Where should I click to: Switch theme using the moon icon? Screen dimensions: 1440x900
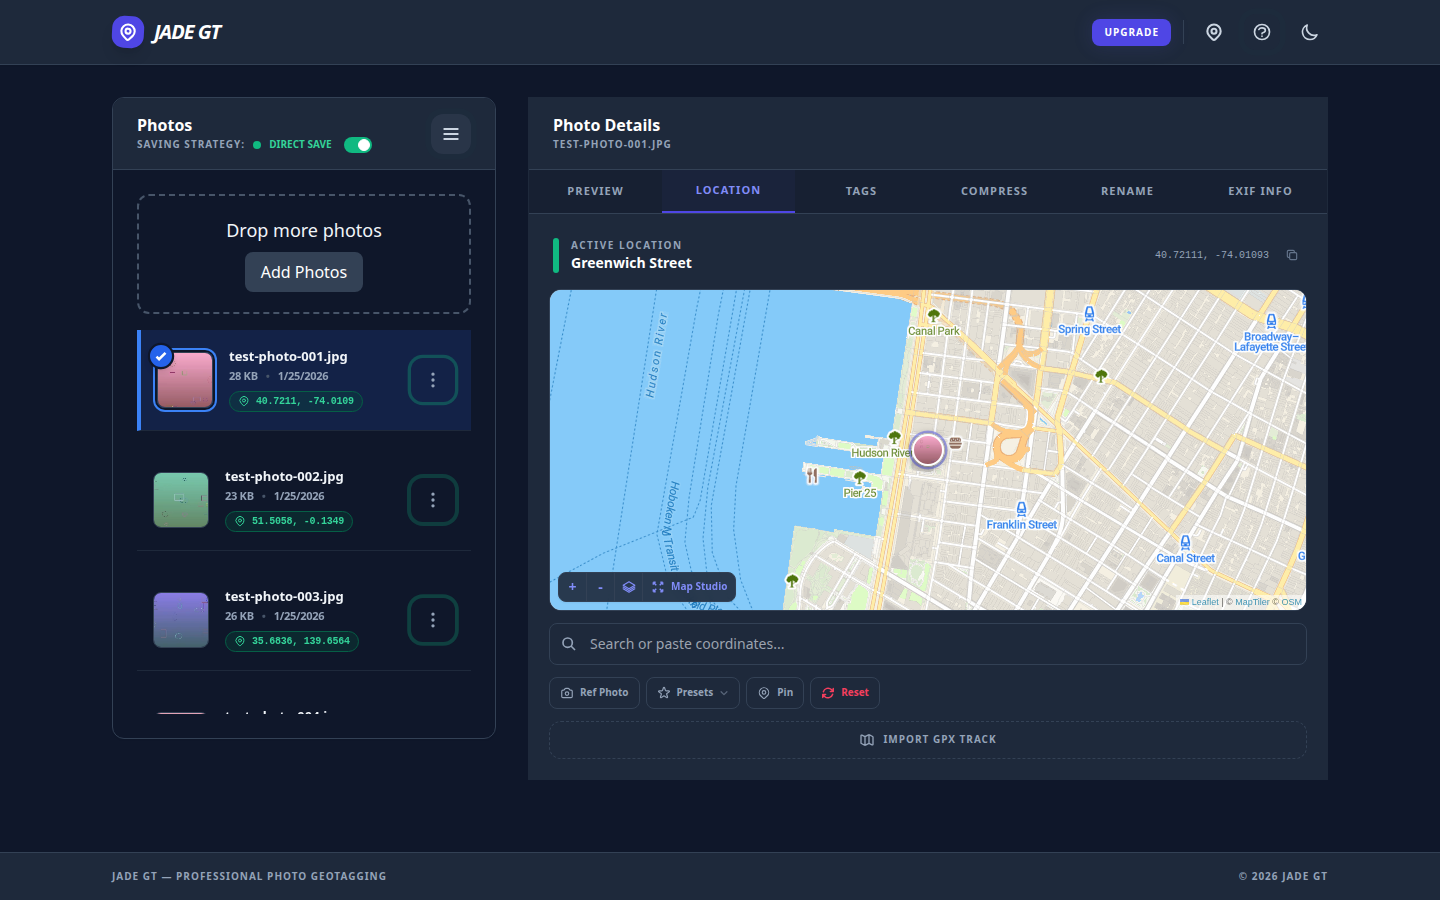1310,32
